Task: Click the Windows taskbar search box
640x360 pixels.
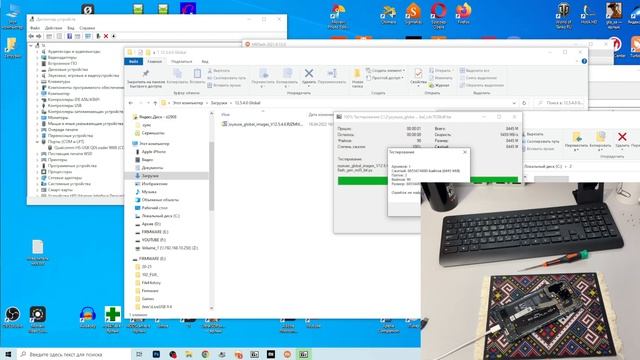Action: pos(74,354)
